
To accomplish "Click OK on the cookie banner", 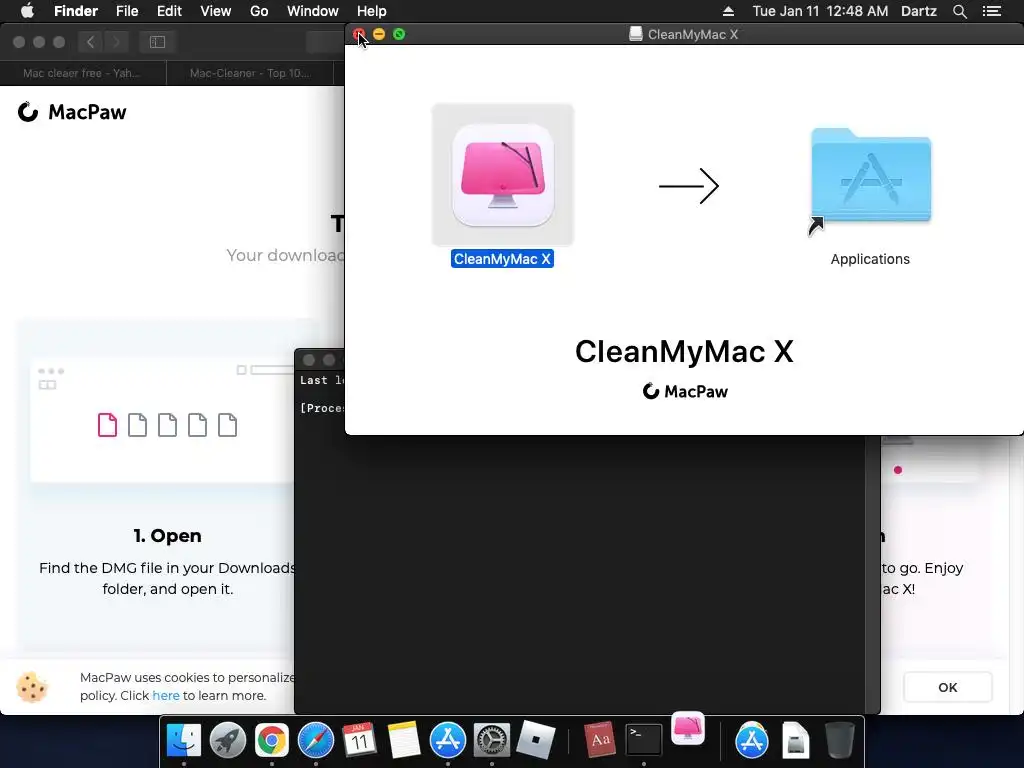I will coord(948,687).
